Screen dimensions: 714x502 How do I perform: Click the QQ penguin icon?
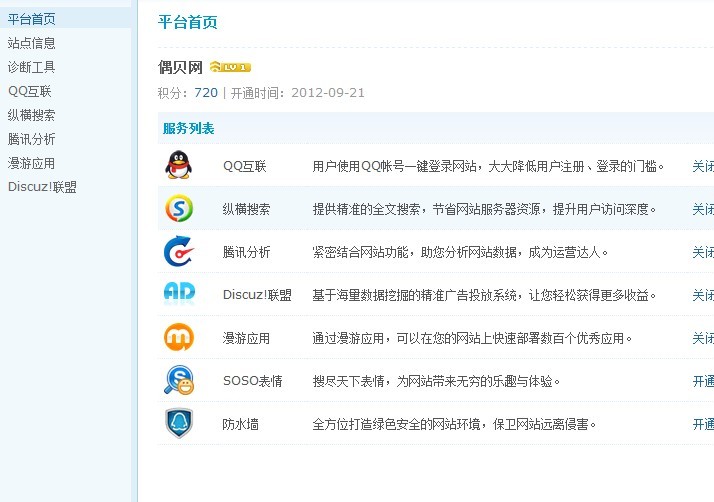178,165
